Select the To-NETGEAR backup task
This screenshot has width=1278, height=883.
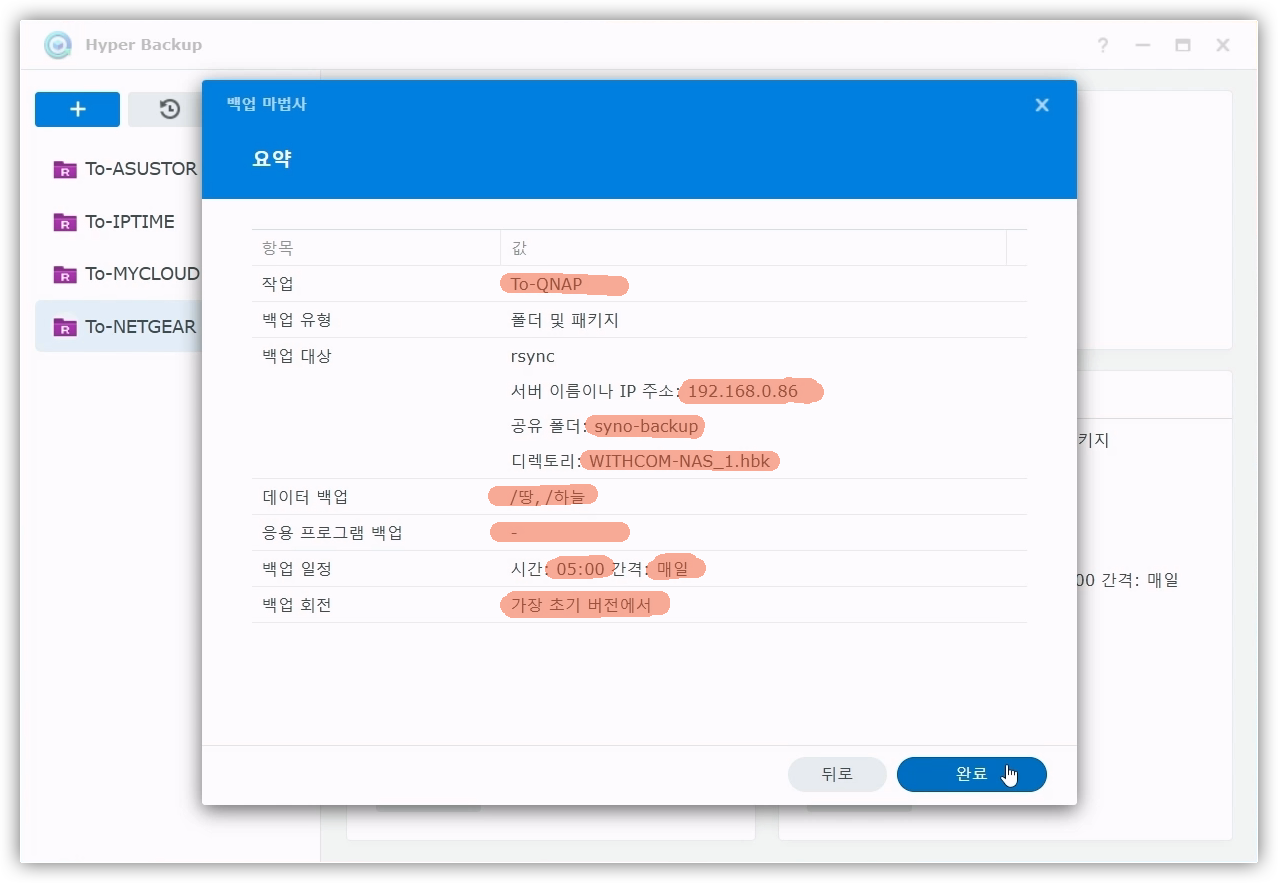coord(140,327)
